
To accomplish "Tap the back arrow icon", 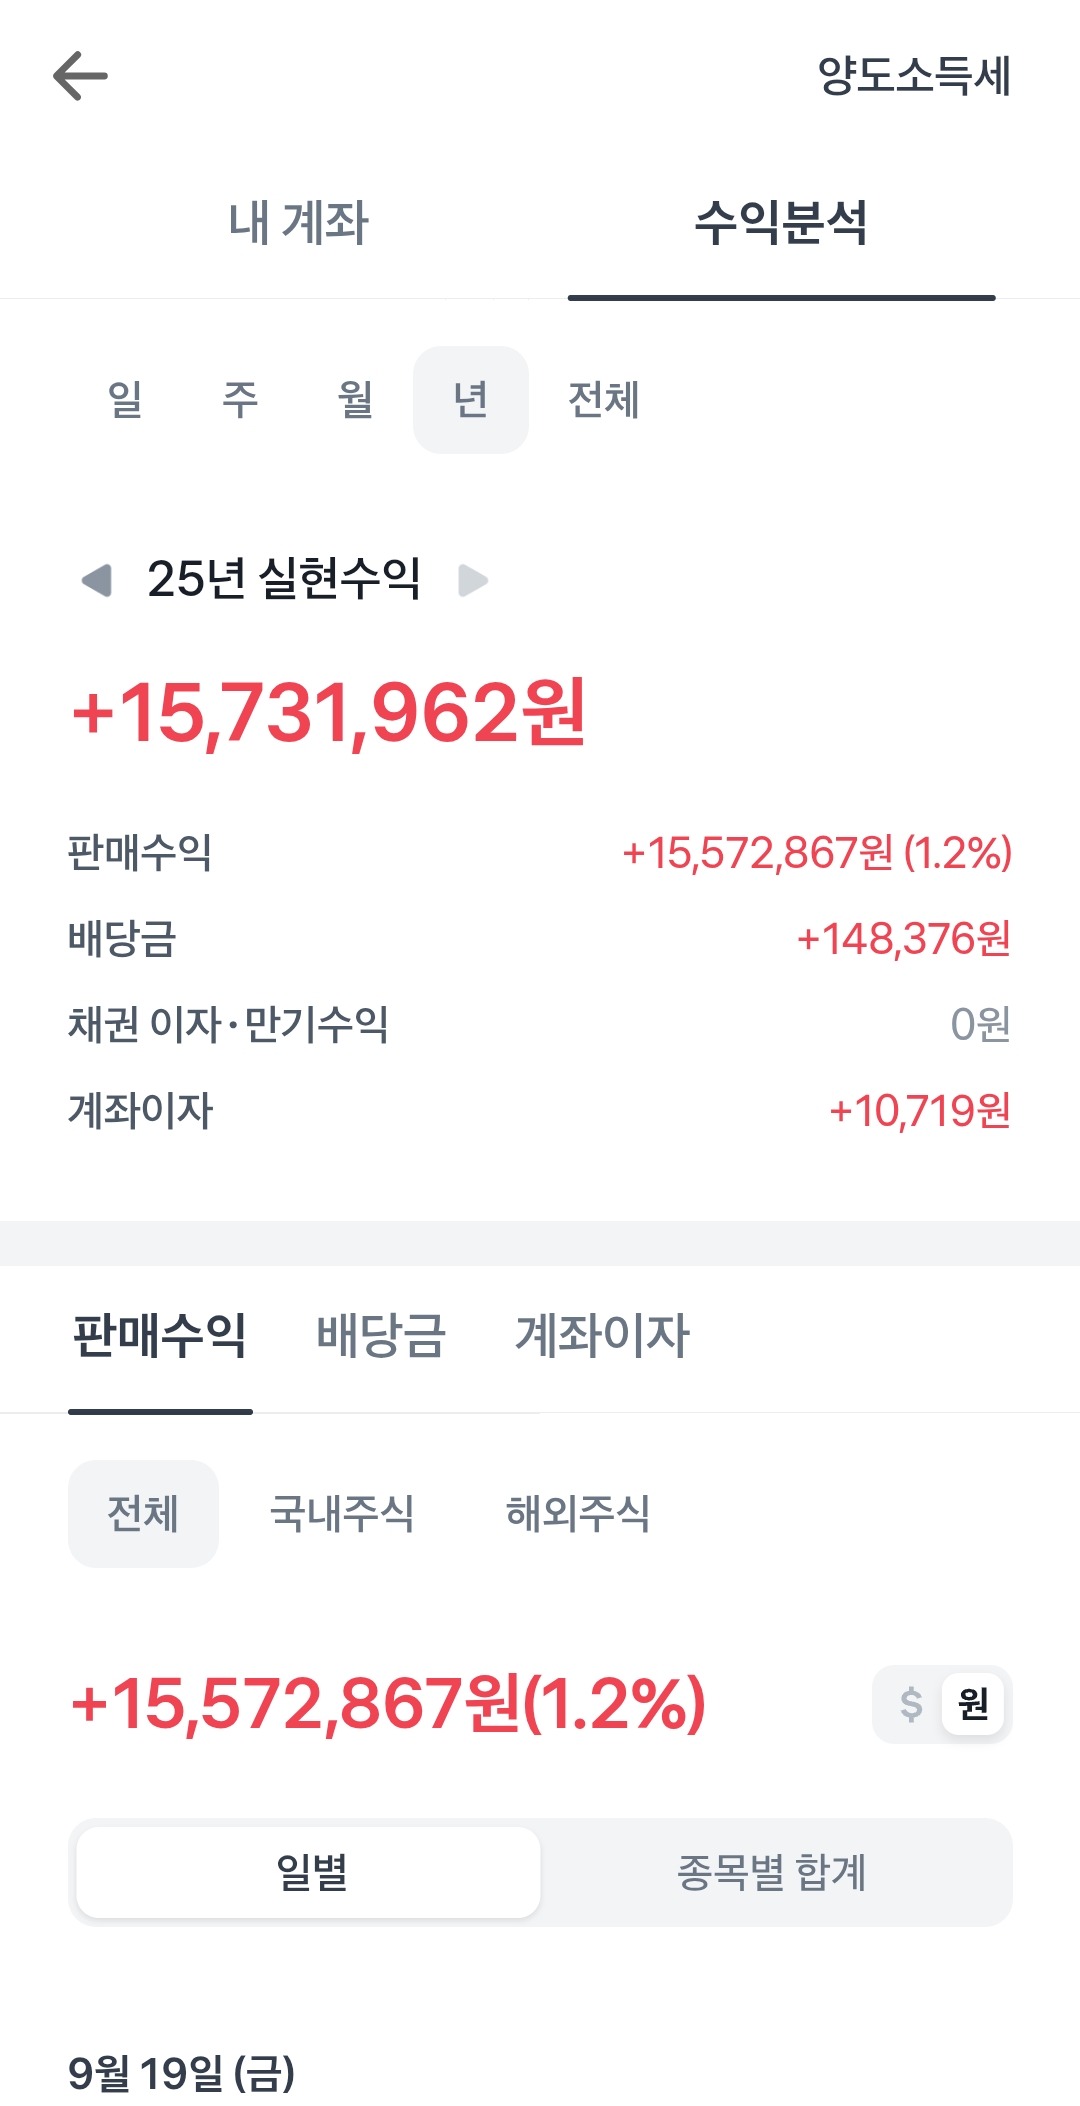I will 80,76.
